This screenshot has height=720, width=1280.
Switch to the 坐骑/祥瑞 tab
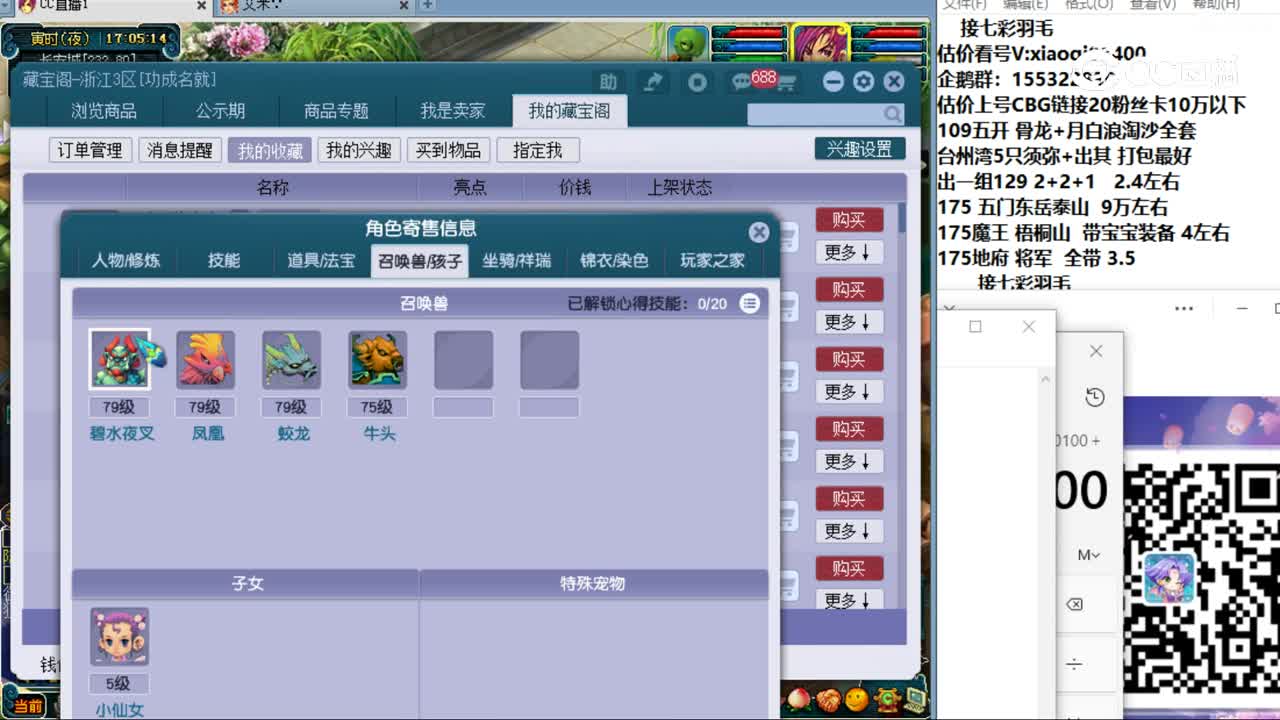click(x=516, y=261)
